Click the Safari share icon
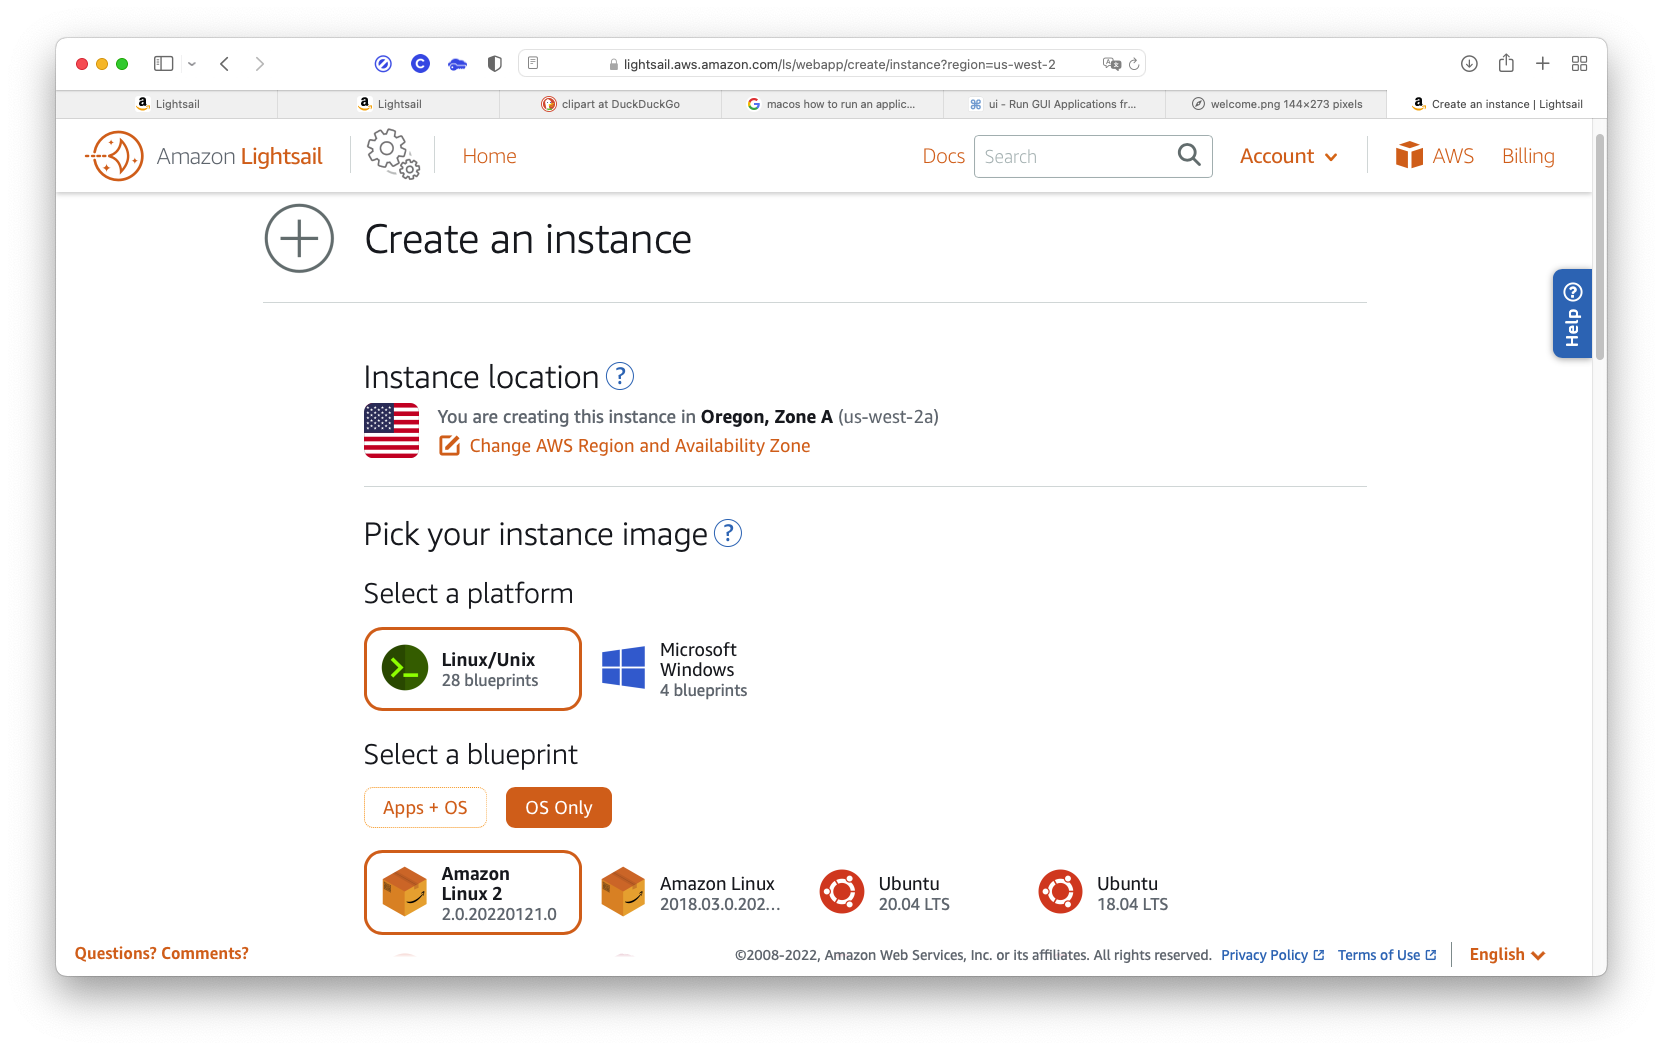Image resolution: width=1663 pixels, height=1050 pixels. coord(1506,63)
